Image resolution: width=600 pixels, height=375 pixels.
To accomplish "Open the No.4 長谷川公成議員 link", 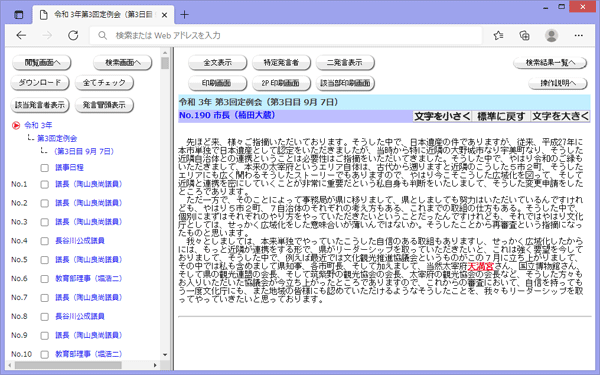I will click(80, 241).
